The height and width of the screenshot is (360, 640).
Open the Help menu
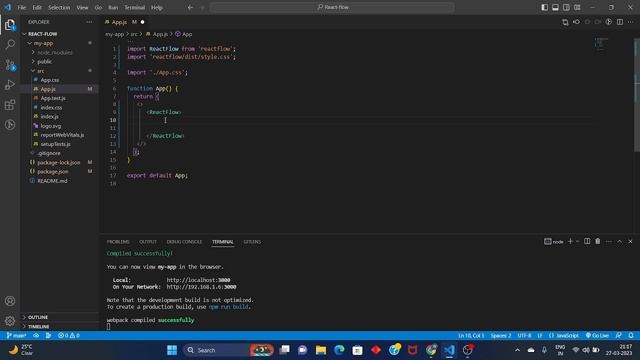(x=157, y=7)
